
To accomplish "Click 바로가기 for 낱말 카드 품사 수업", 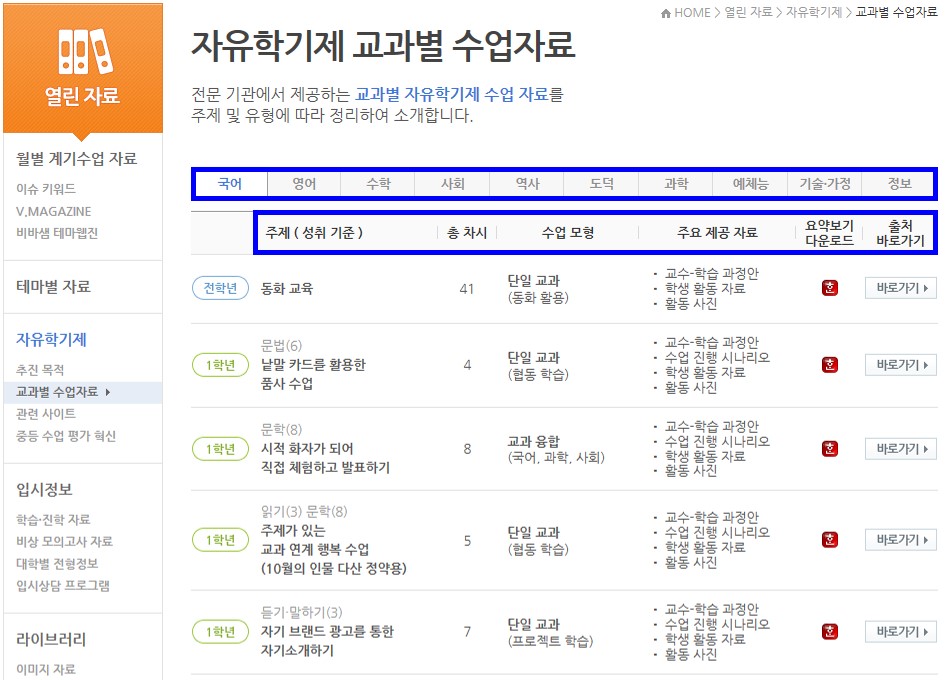I will pyautogui.click(x=901, y=364).
